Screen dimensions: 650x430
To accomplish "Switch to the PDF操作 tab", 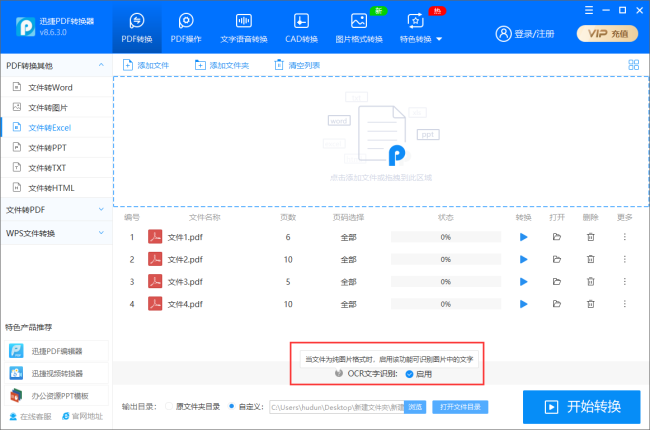I will (x=186, y=28).
